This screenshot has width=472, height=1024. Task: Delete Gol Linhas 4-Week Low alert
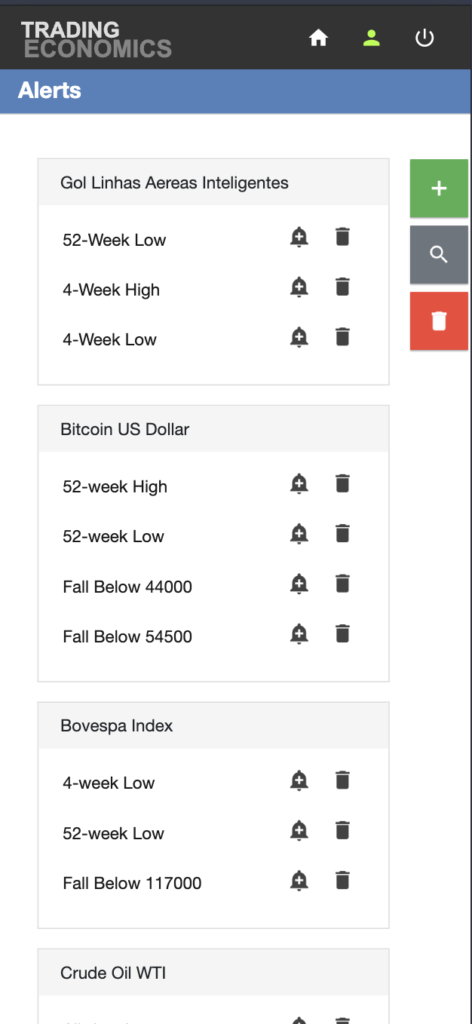[x=342, y=337]
